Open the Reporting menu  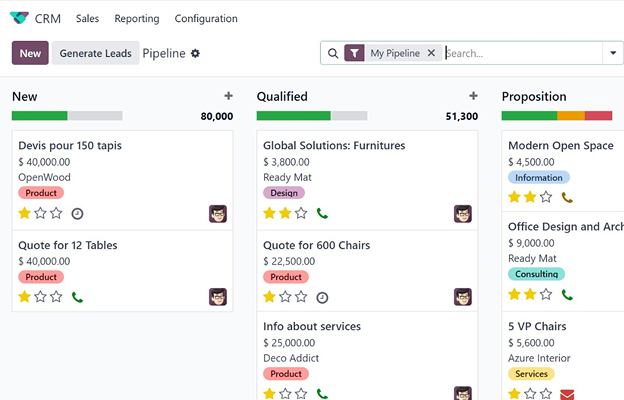137,18
